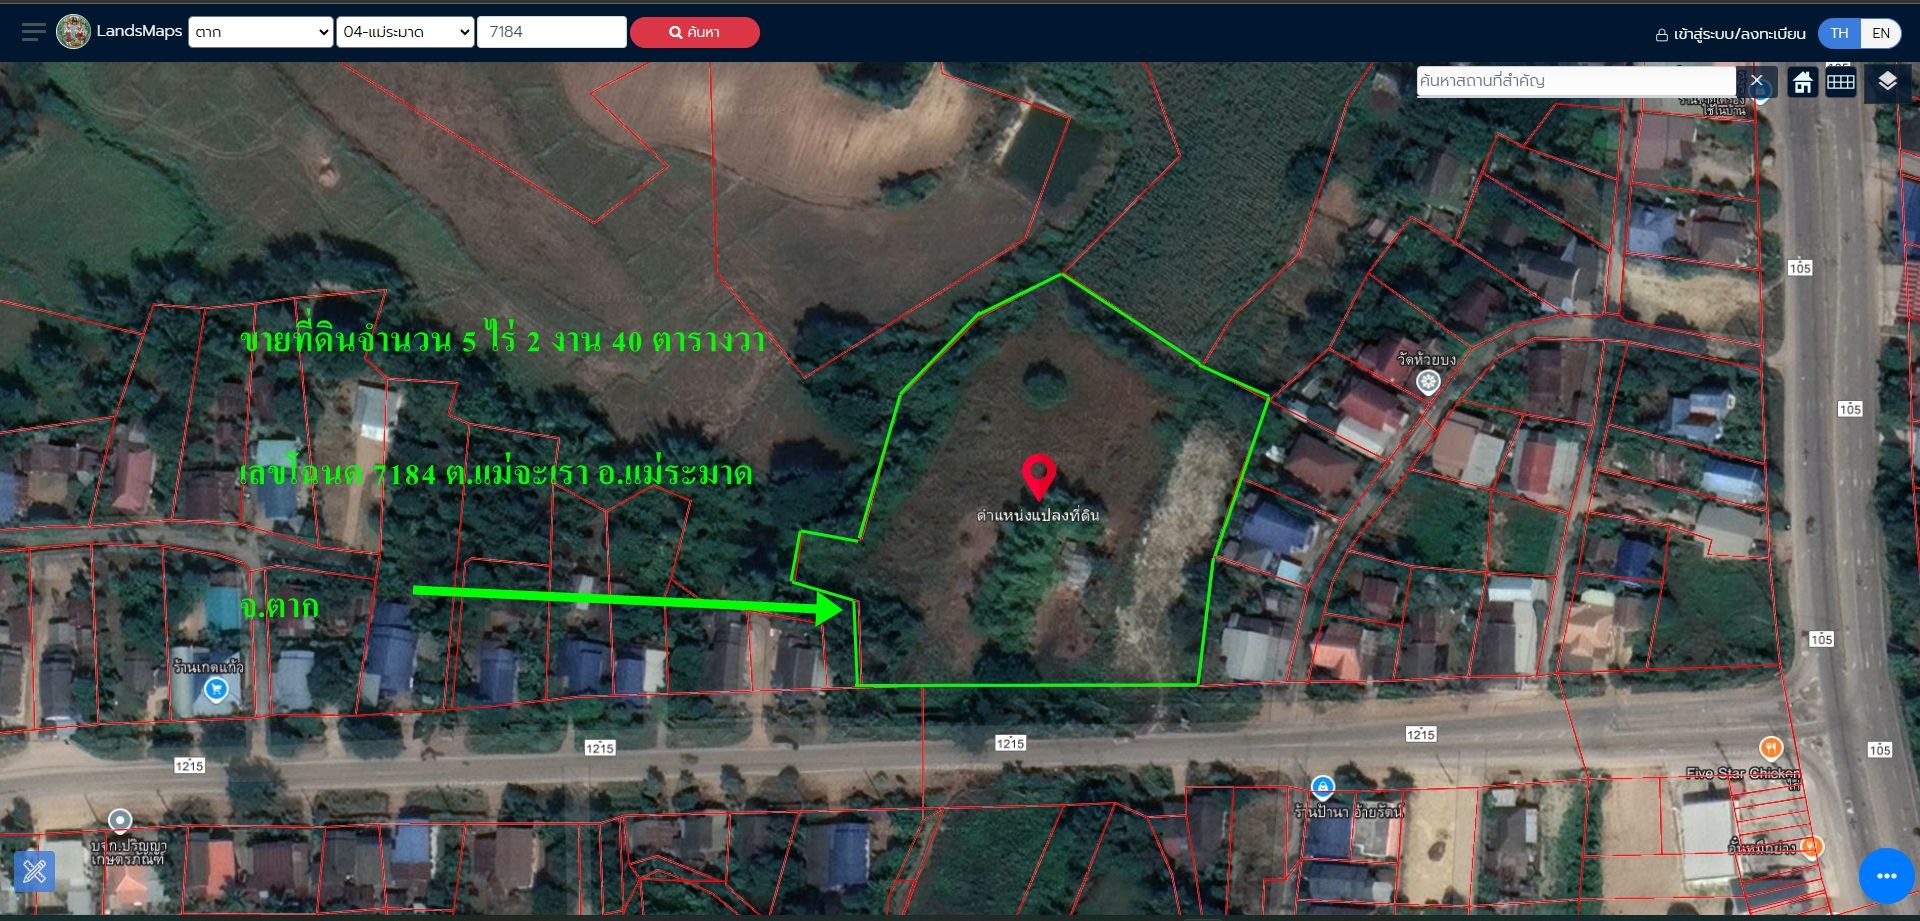Screen dimensions: 1920x921
Task: Select the measurement tools icon
Action: tap(34, 871)
